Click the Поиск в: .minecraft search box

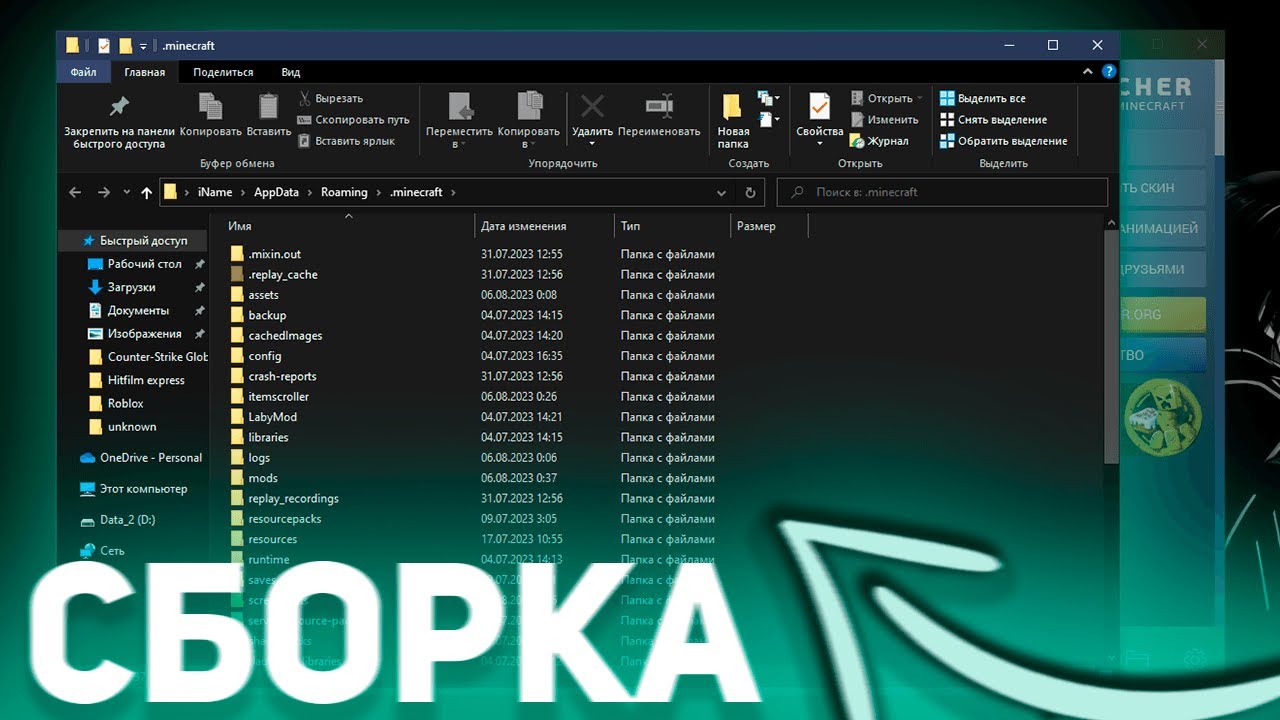tap(943, 192)
